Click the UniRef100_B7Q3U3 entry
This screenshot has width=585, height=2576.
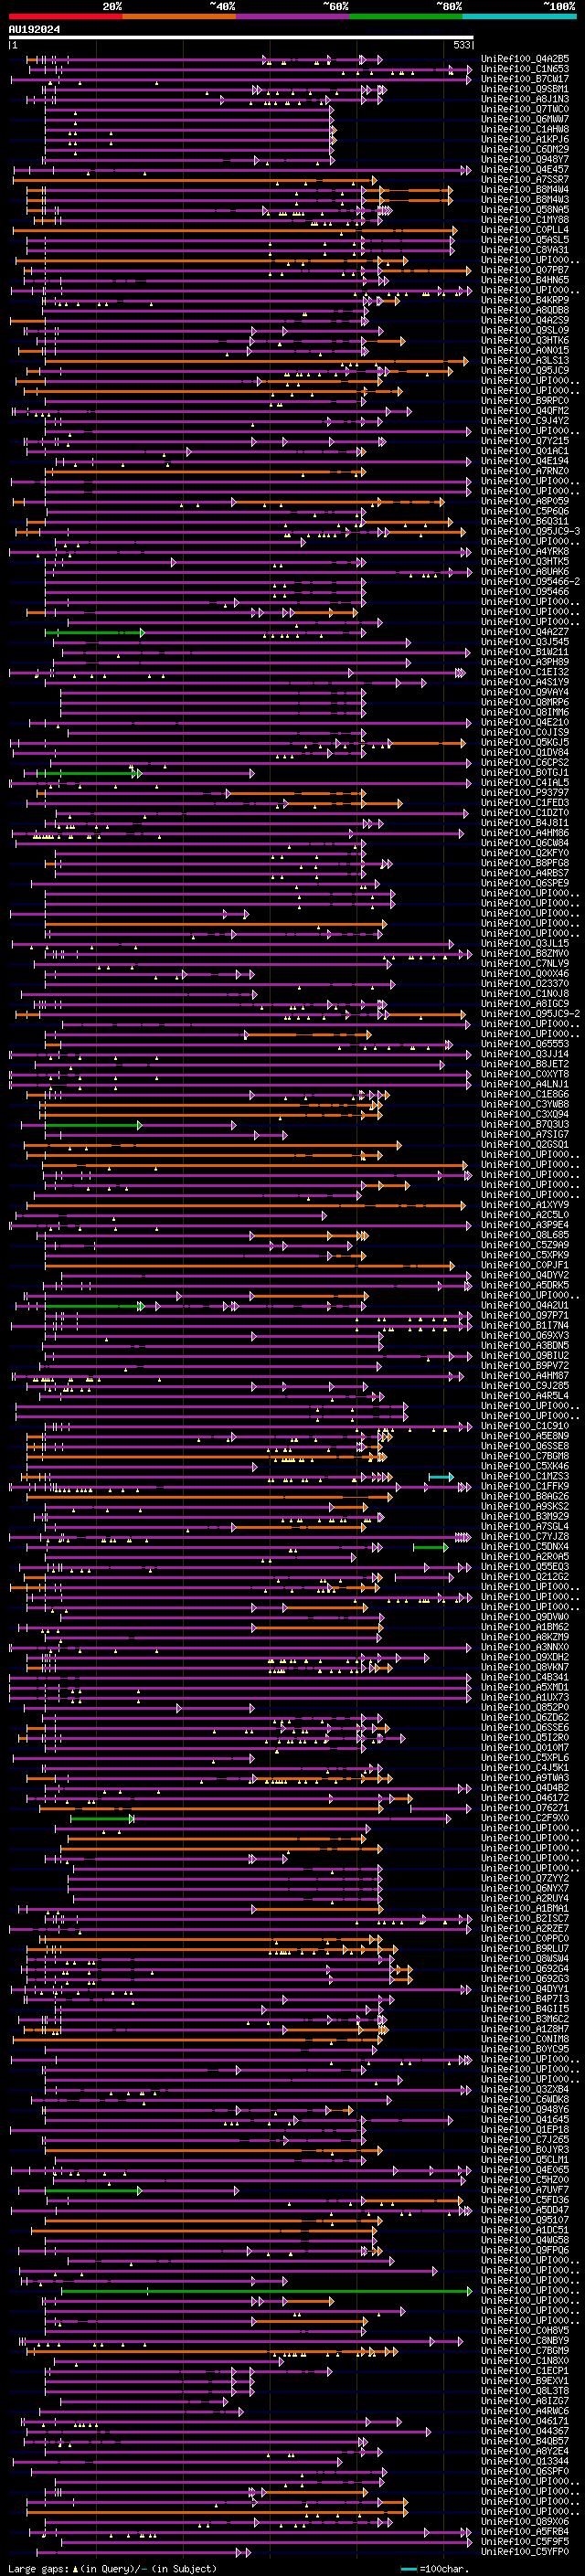(x=525, y=1125)
